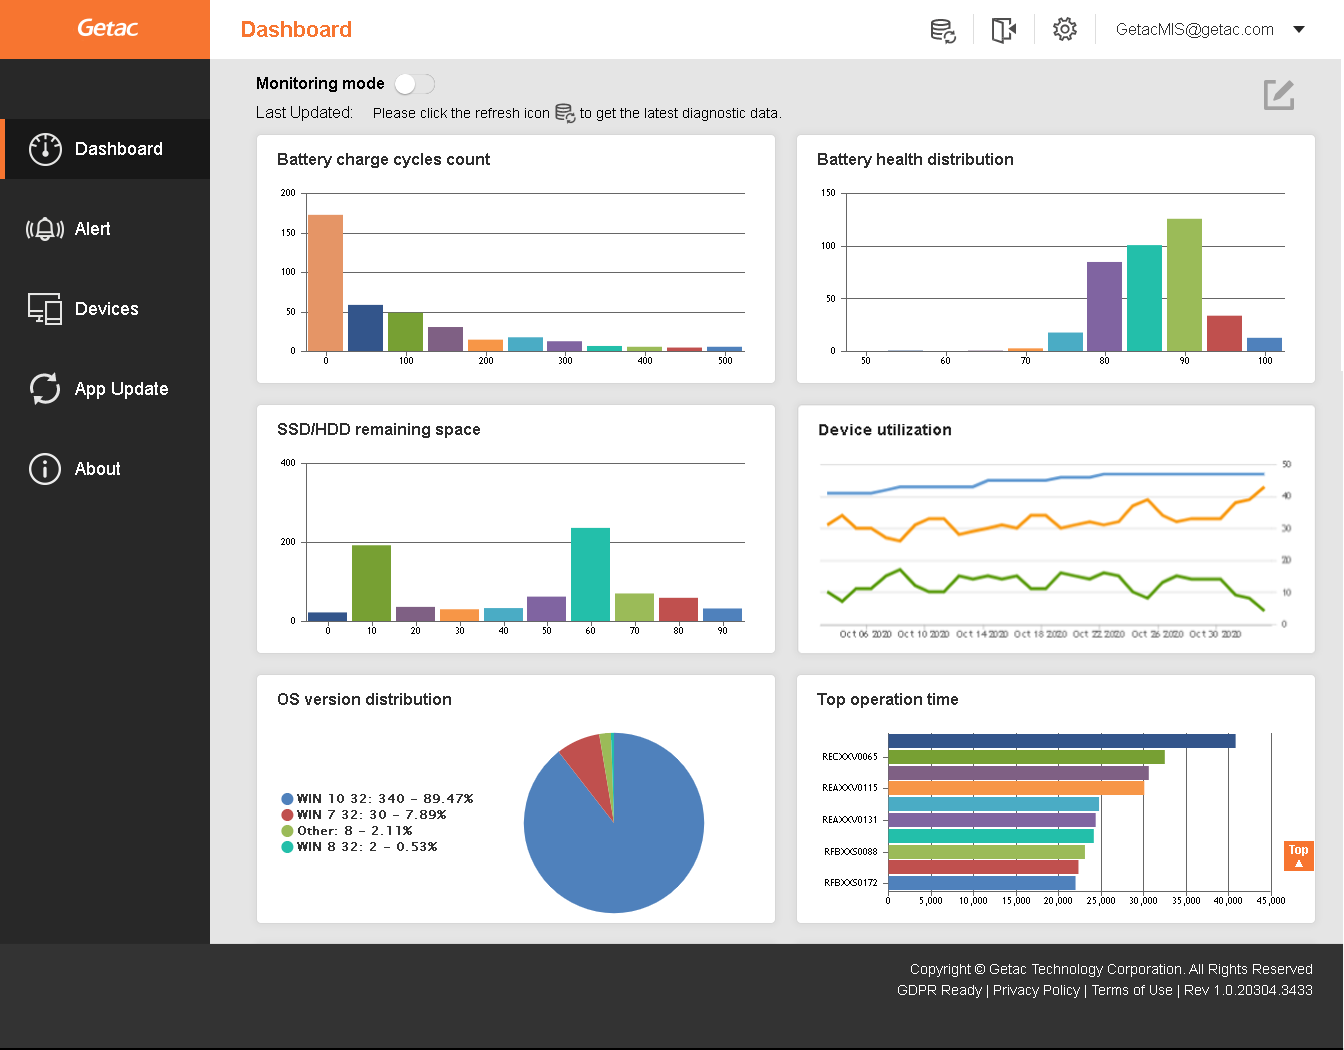Click the SSD/HDD remaining space title
This screenshot has height=1050, width=1344.
point(379,429)
